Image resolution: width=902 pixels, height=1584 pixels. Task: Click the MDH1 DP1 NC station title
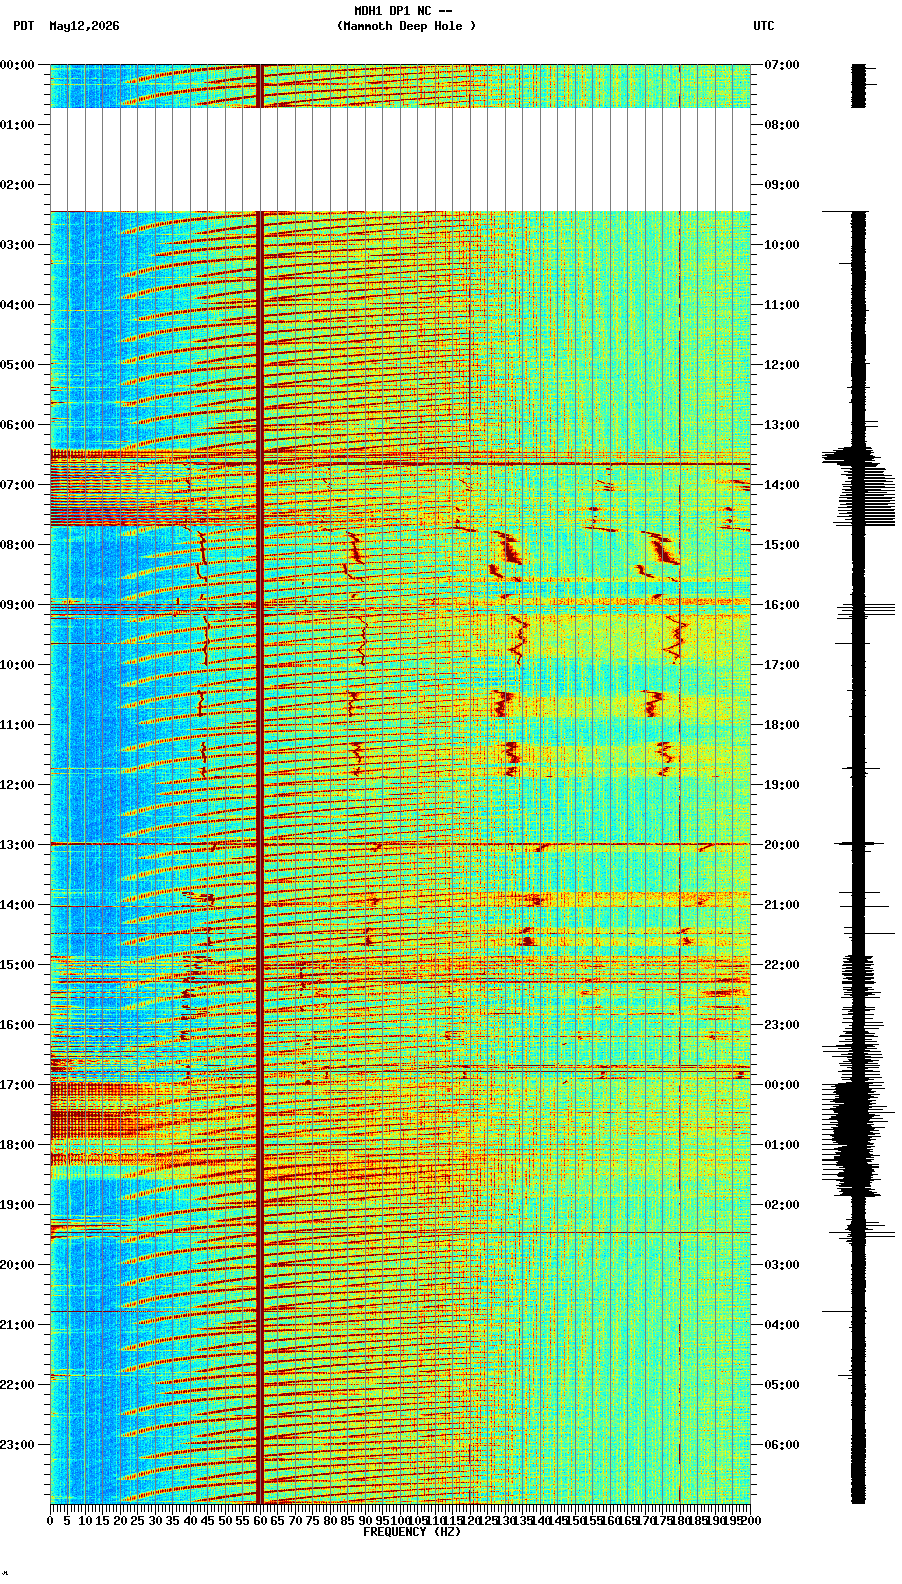coord(404,11)
